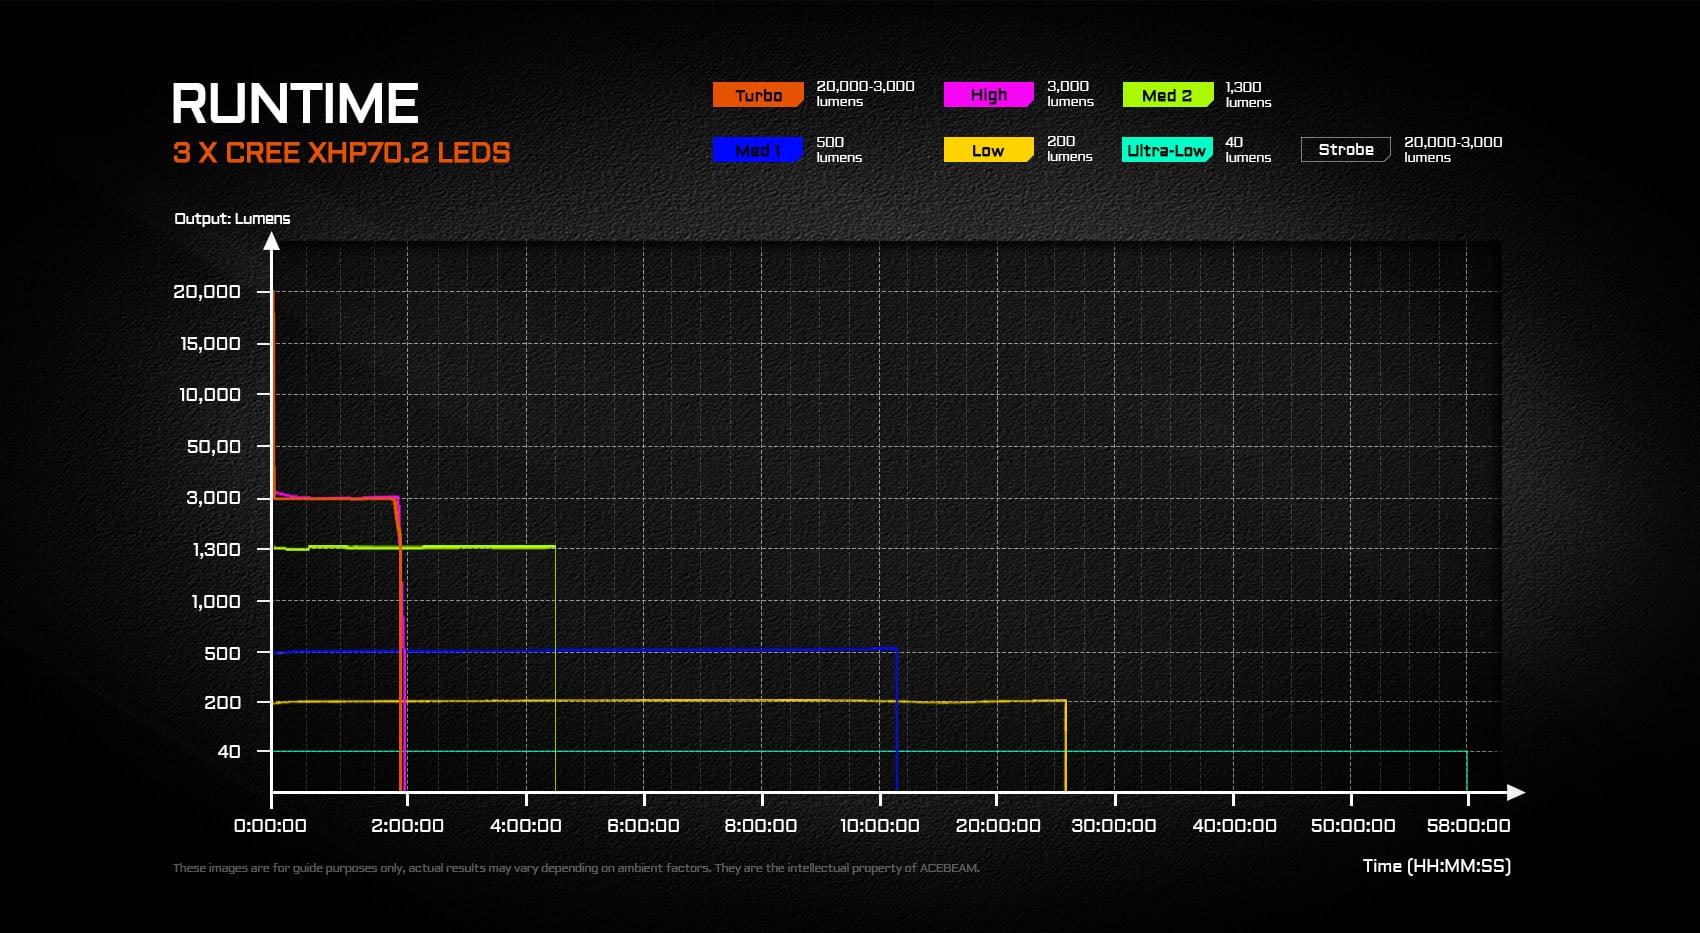The height and width of the screenshot is (933, 1700).
Task: Select the 30:00:00 time axis label
Action: pyautogui.click(x=1114, y=826)
